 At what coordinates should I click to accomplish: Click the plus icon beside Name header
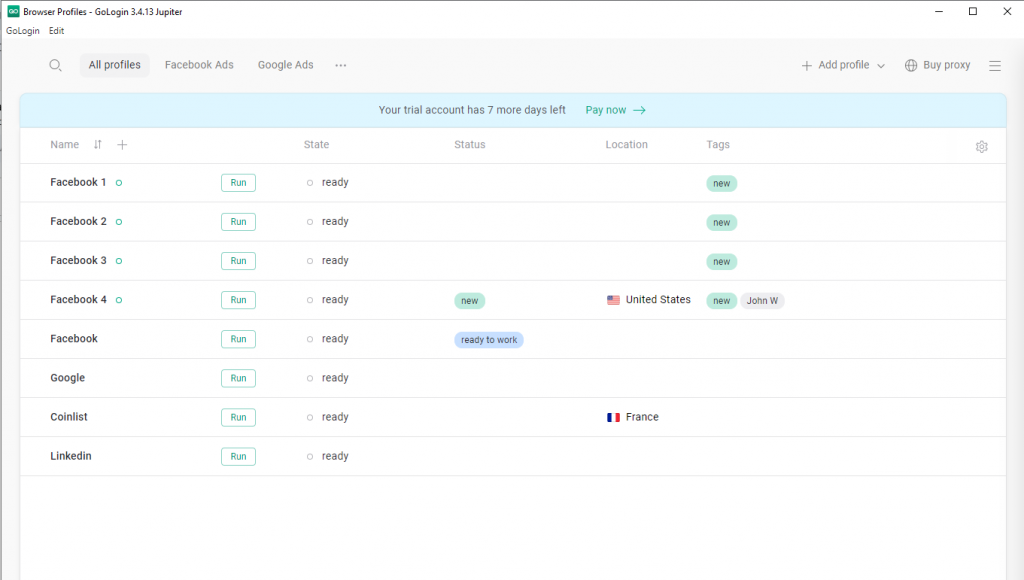coord(122,145)
